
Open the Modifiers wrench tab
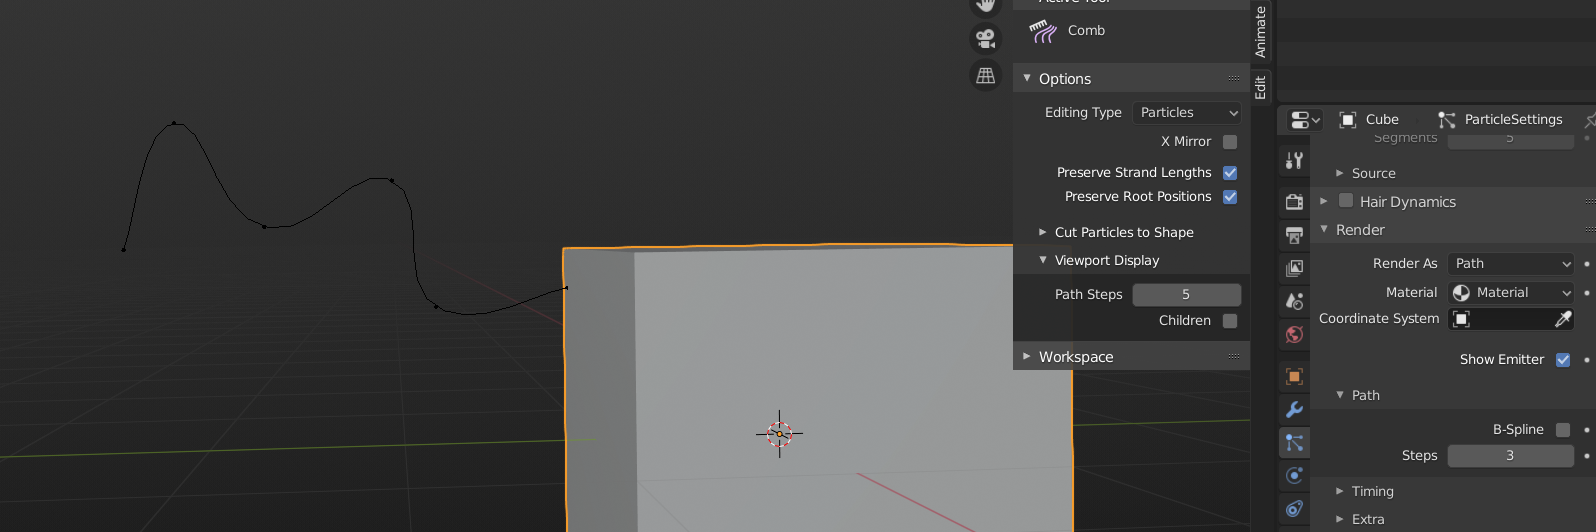(x=1294, y=409)
